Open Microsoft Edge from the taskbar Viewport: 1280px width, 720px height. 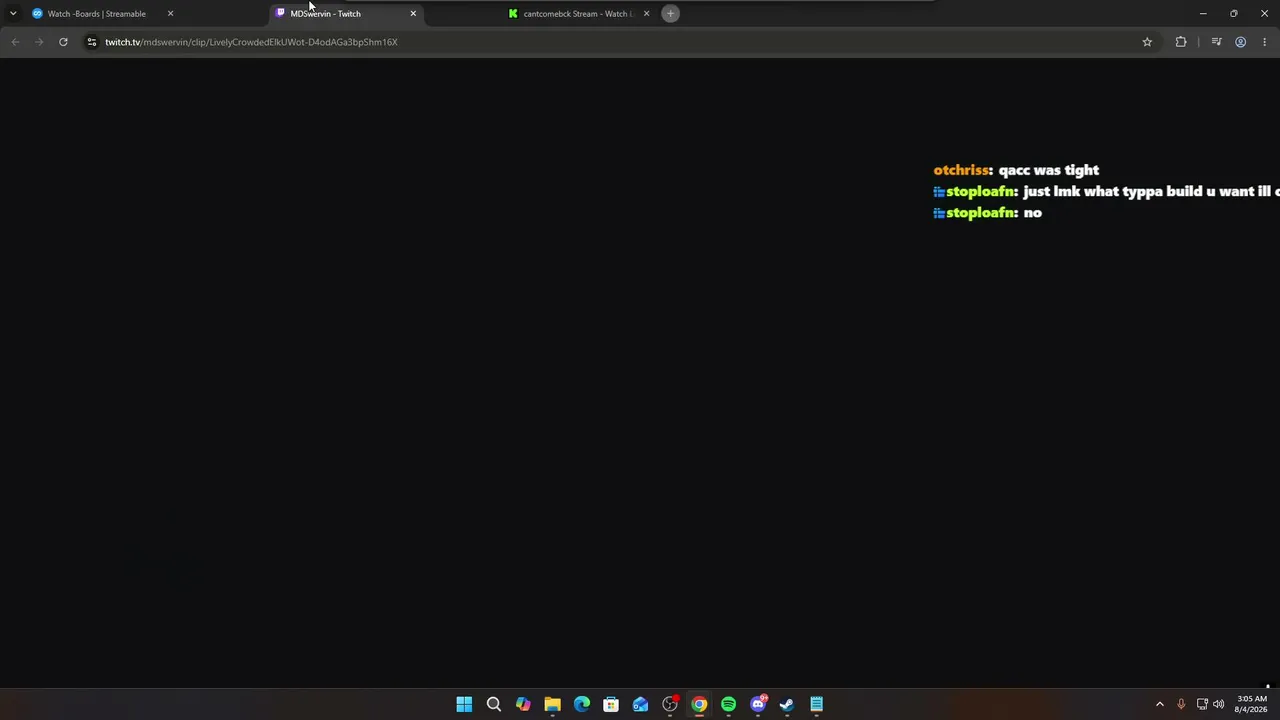[582, 704]
